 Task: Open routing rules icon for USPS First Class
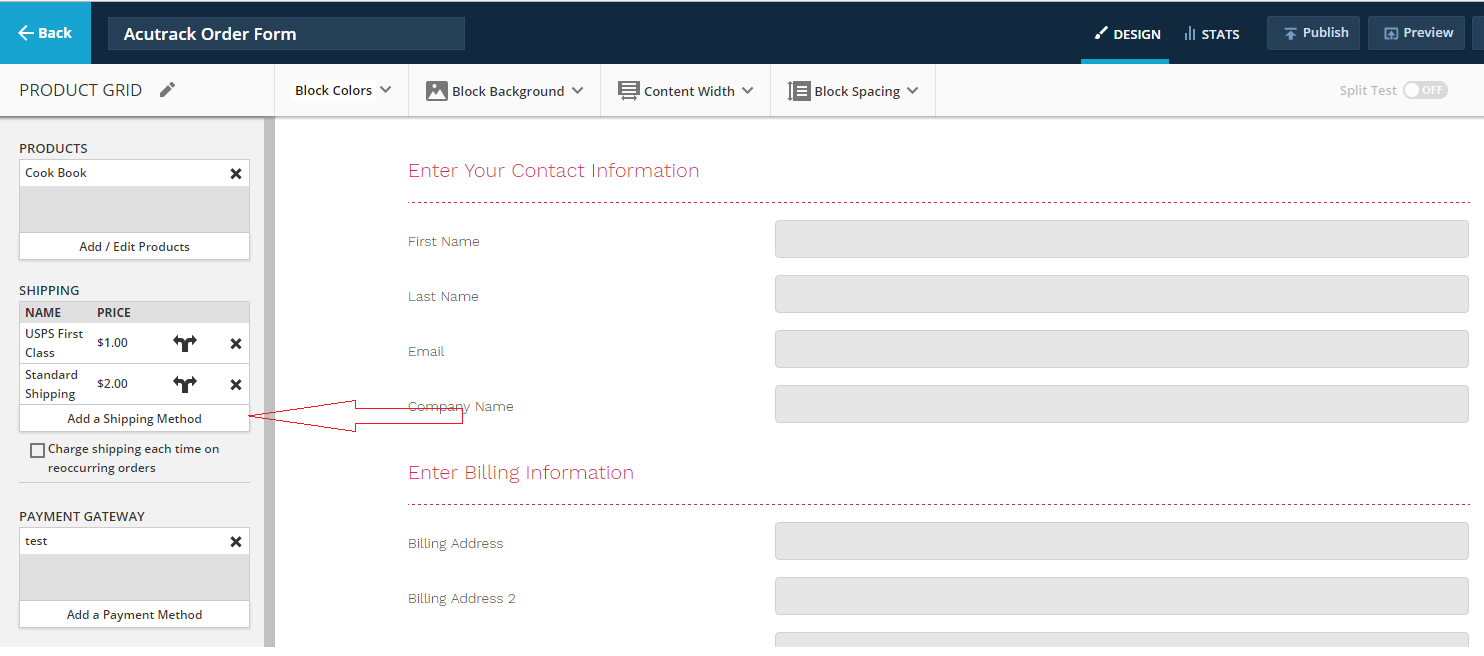point(185,343)
